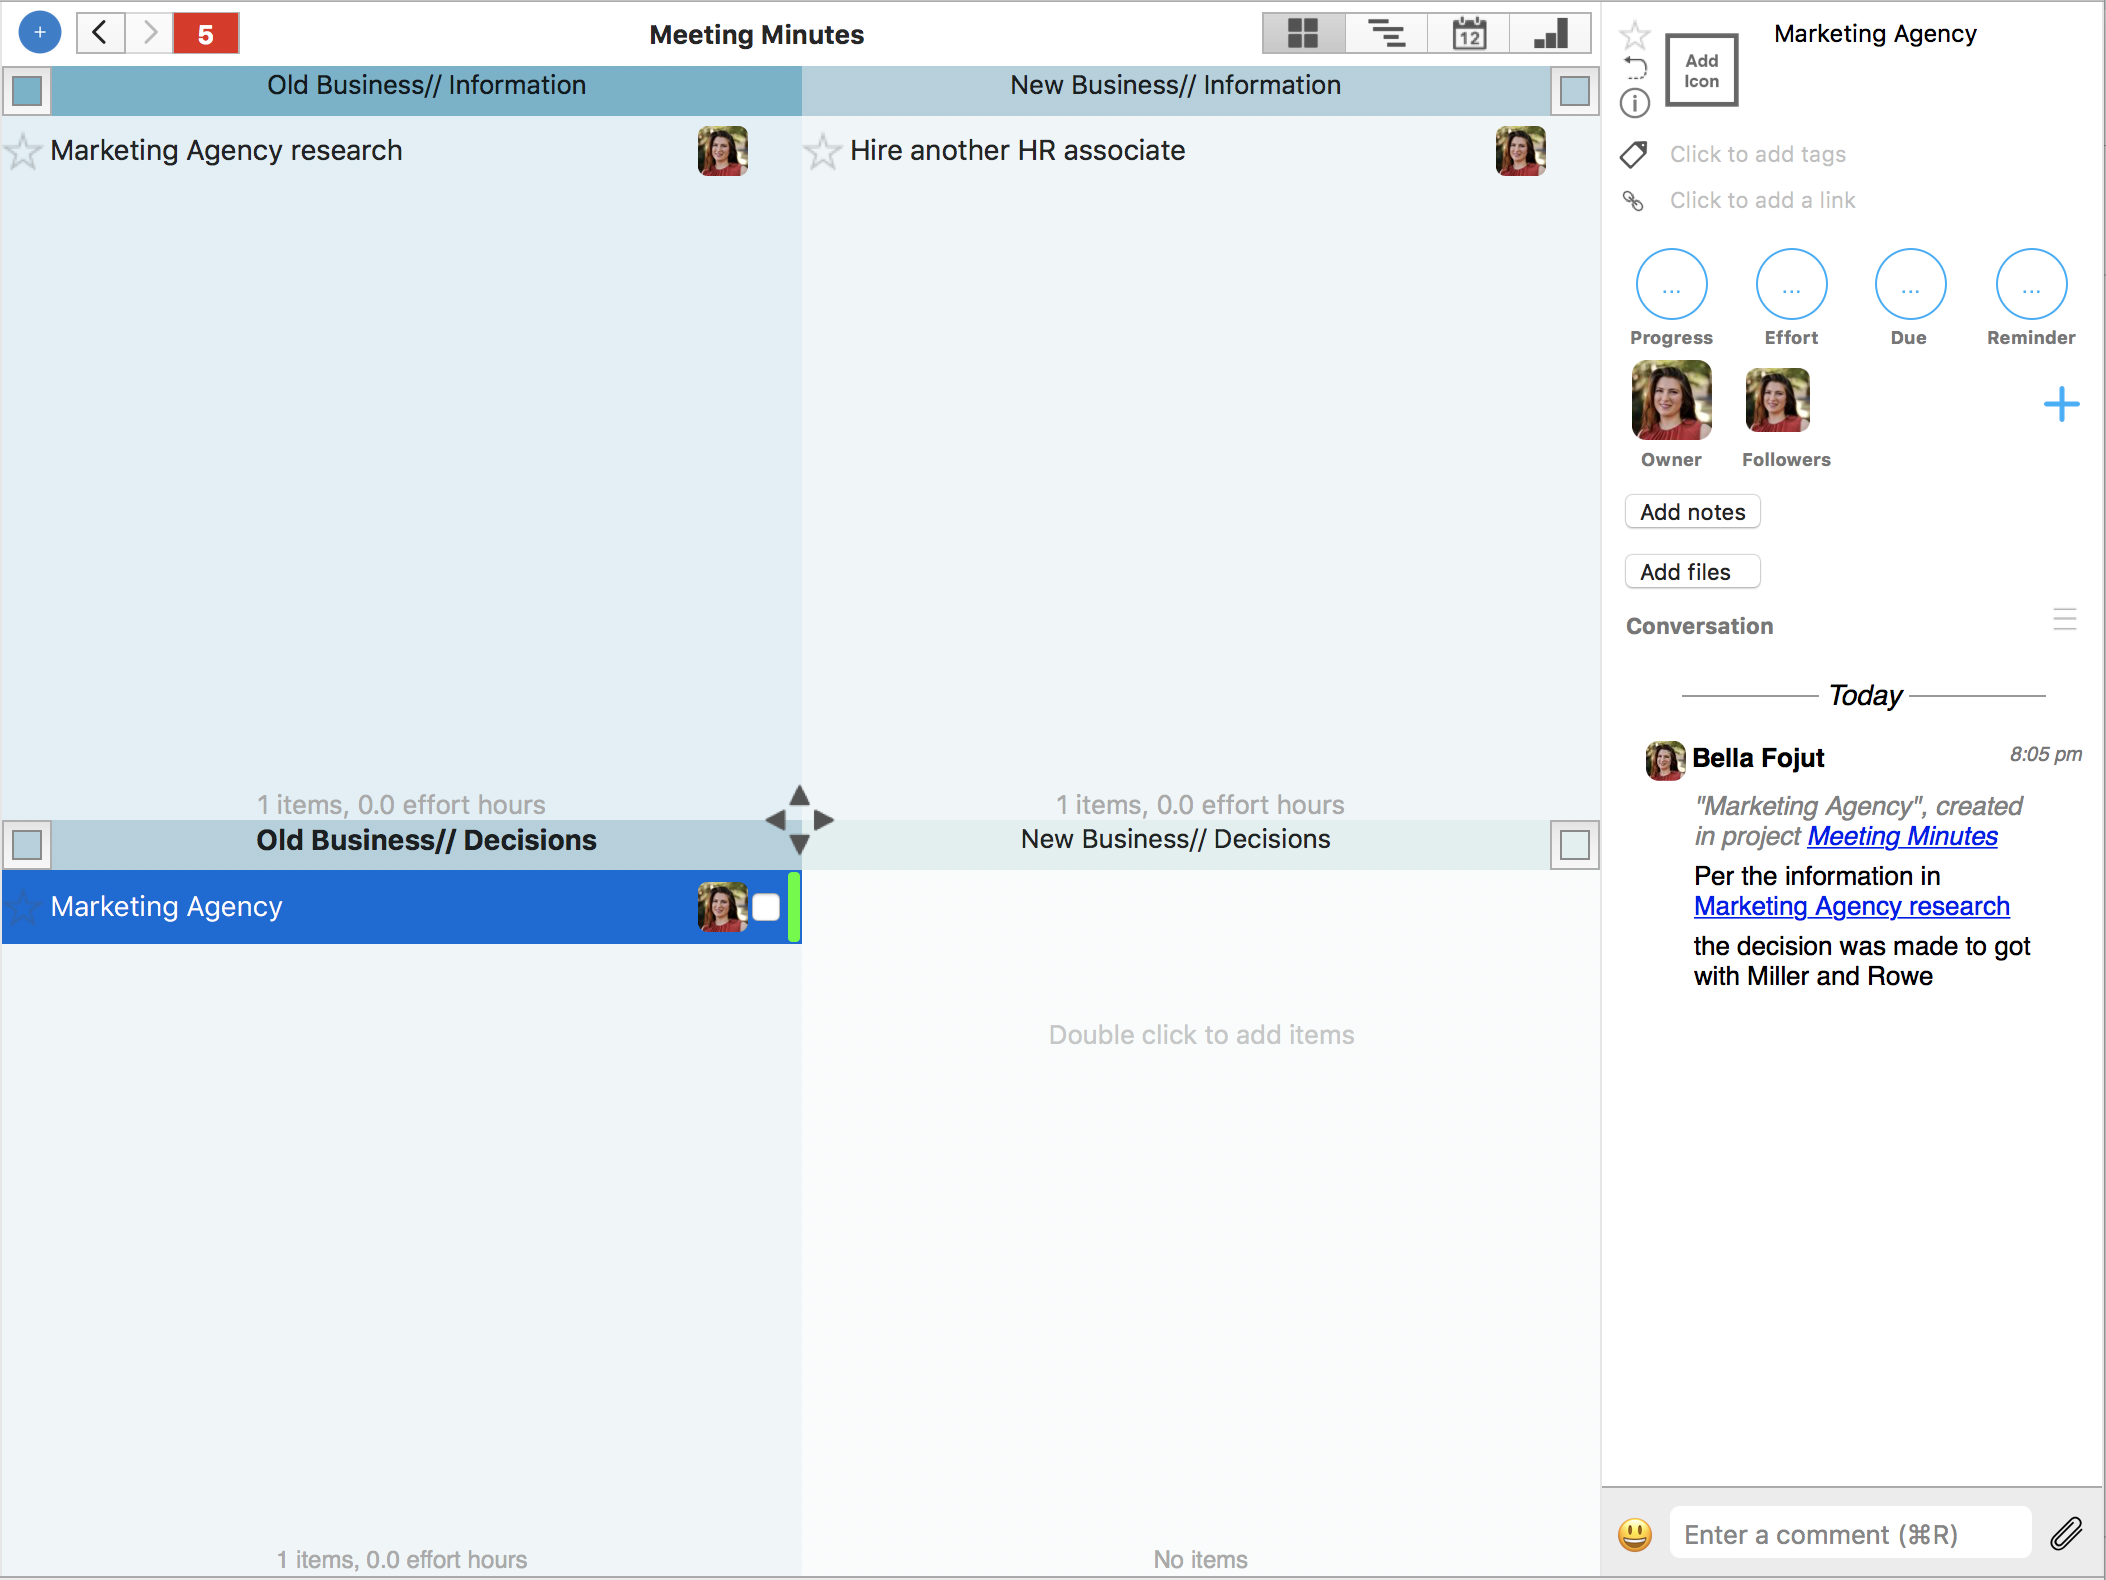The width and height of the screenshot is (2106, 1580).
Task: Check the completion checkbox on 'Marketing Agency'
Action: click(766, 907)
